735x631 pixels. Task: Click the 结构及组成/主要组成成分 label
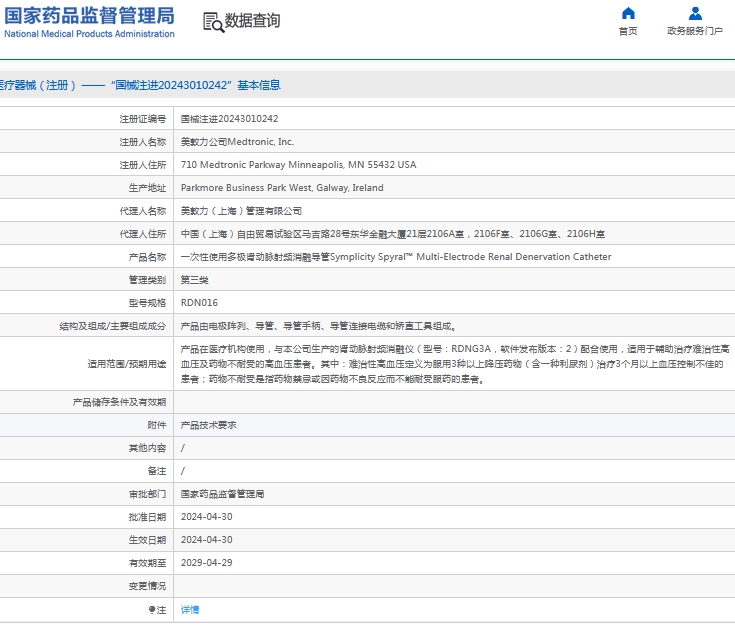point(113,326)
